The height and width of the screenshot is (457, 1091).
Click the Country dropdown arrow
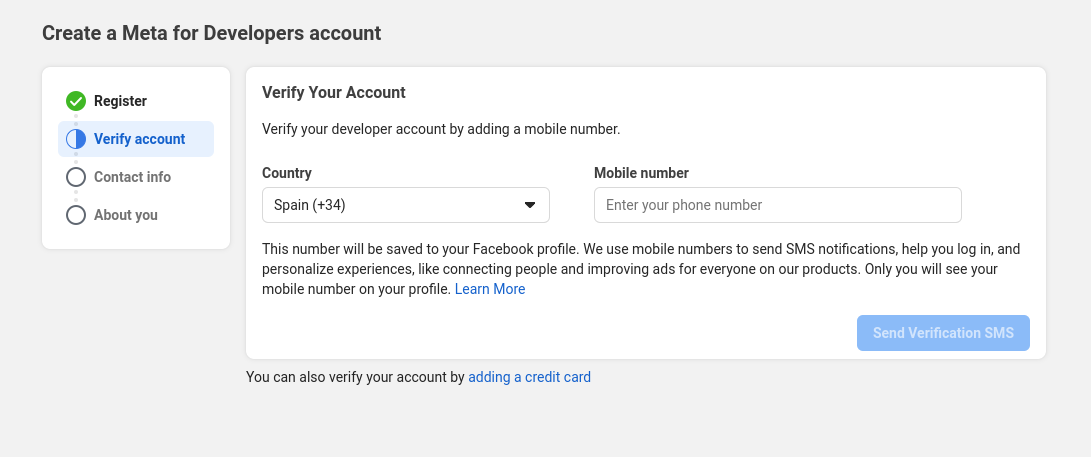point(530,205)
